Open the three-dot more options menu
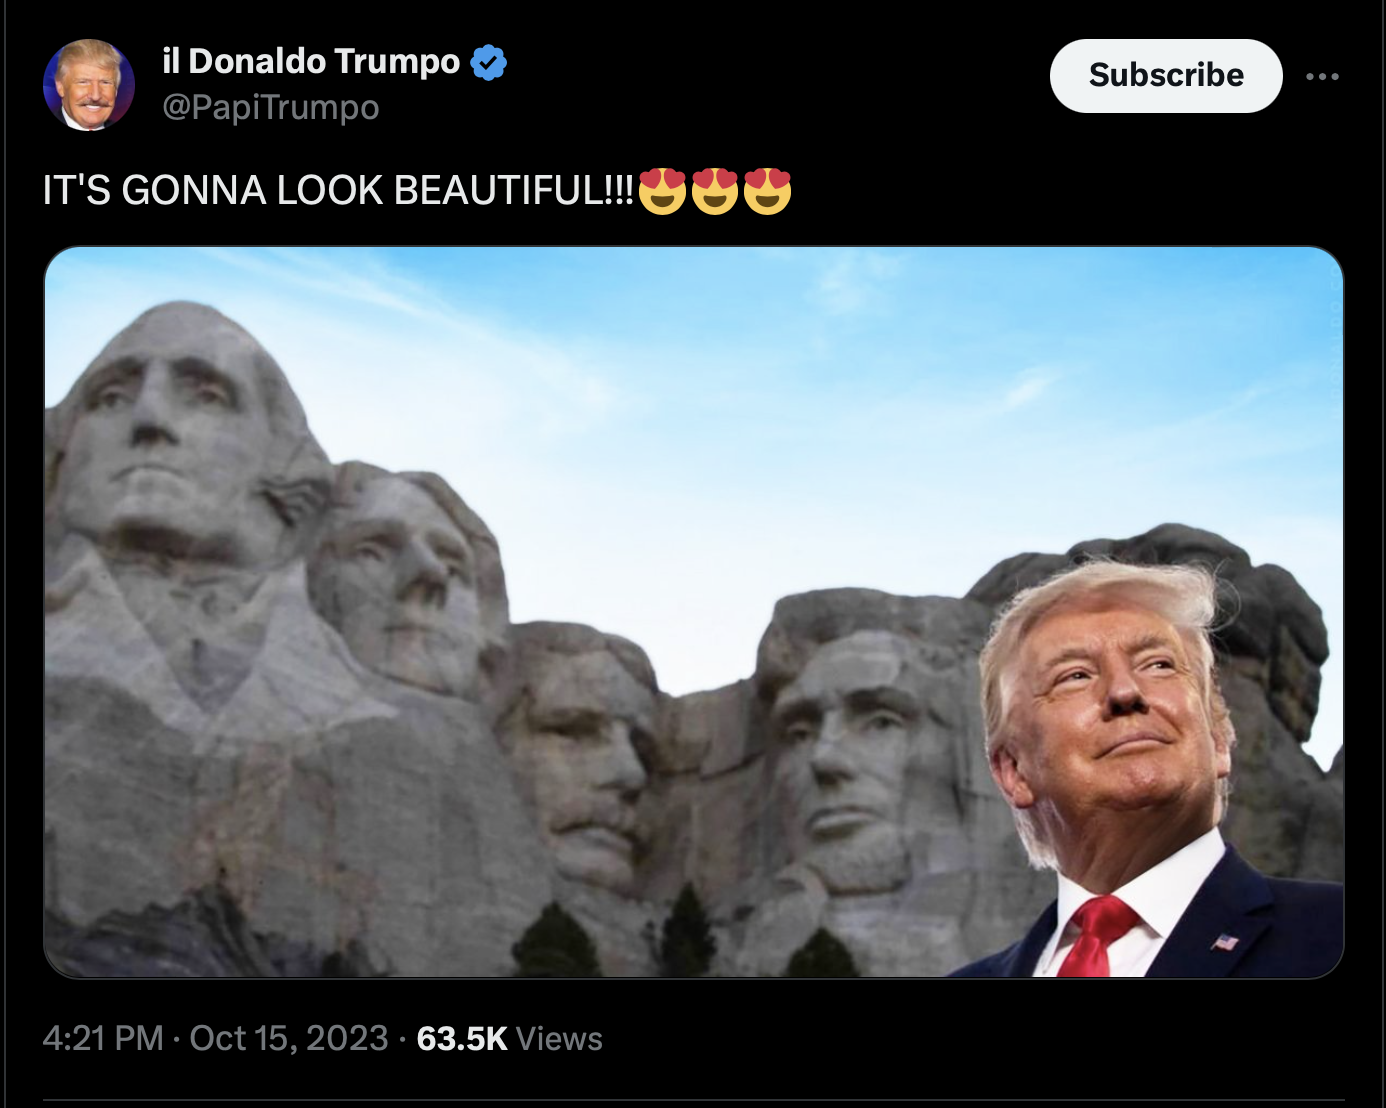The width and height of the screenshot is (1386, 1108). pos(1322,76)
